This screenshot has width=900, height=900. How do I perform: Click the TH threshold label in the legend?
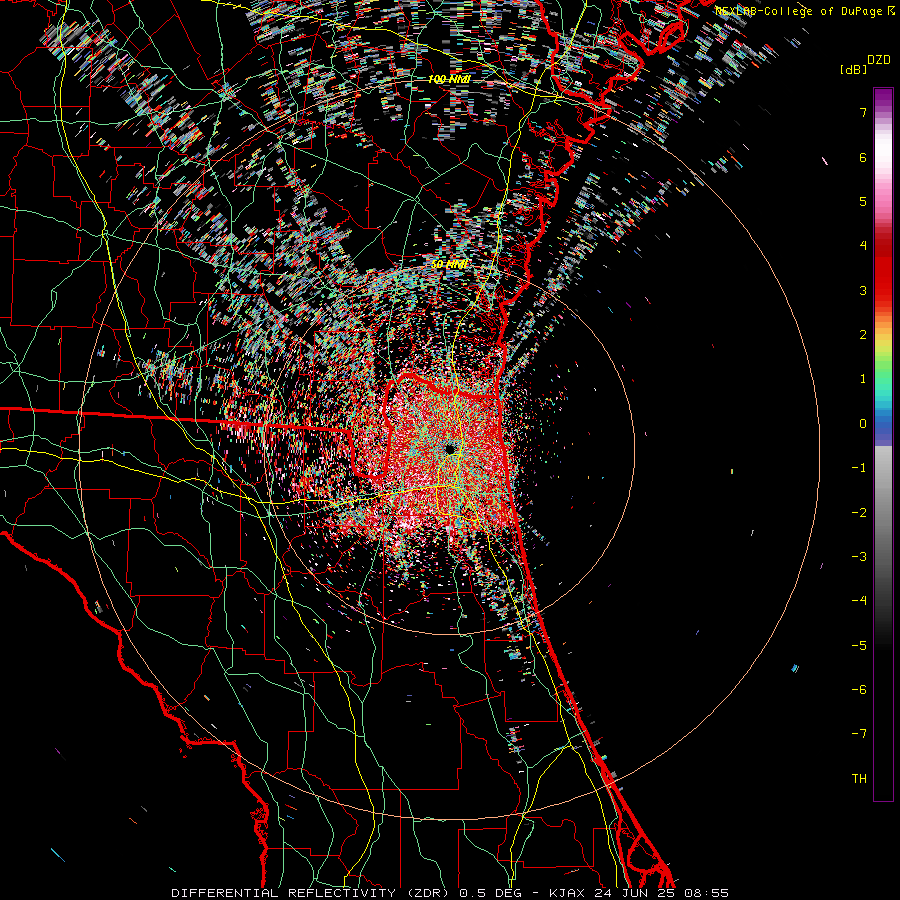[859, 778]
